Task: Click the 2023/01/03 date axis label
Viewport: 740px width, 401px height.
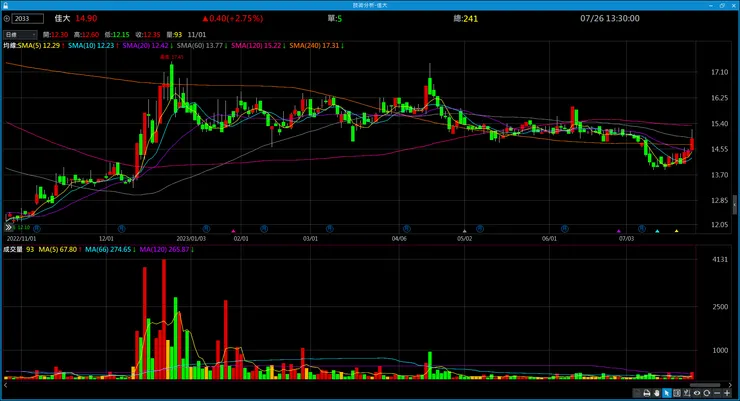Action: coord(191,238)
